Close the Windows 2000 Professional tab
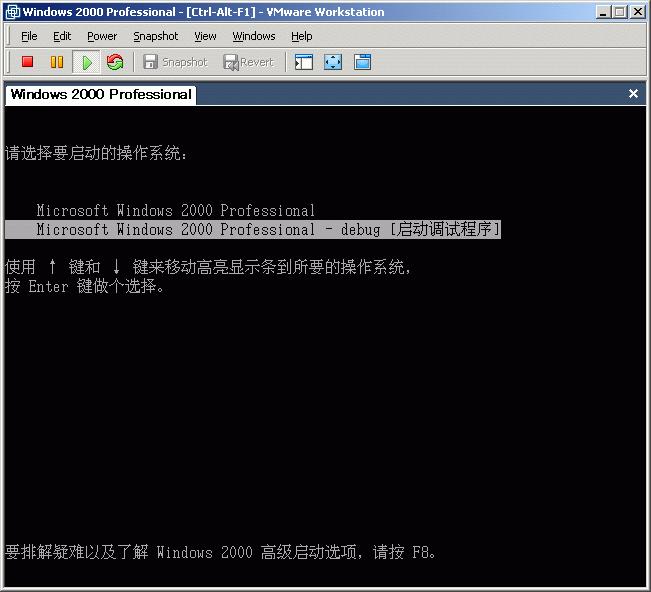The width and height of the screenshot is (651, 592). pos(633,94)
